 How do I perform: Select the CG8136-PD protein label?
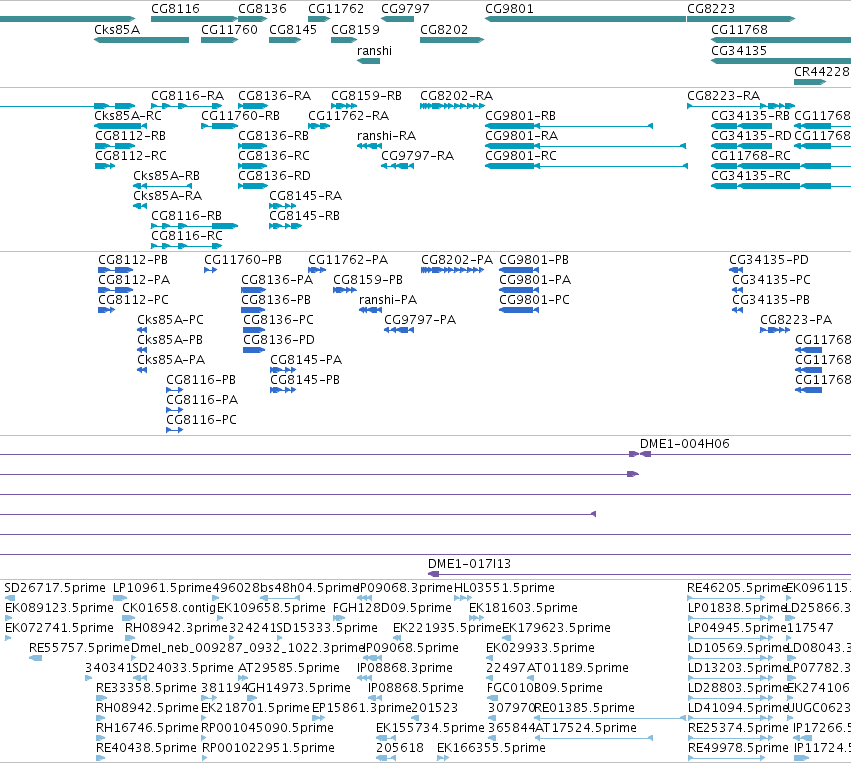(279, 340)
